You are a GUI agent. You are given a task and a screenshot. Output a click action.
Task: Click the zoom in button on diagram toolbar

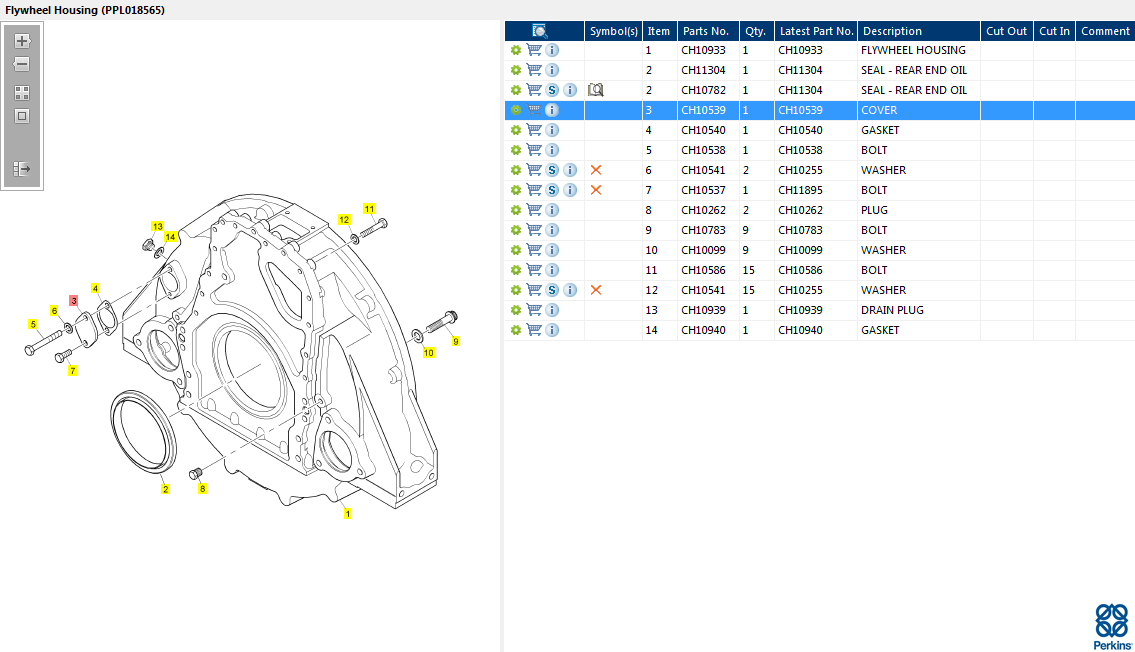(x=22, y=41)
